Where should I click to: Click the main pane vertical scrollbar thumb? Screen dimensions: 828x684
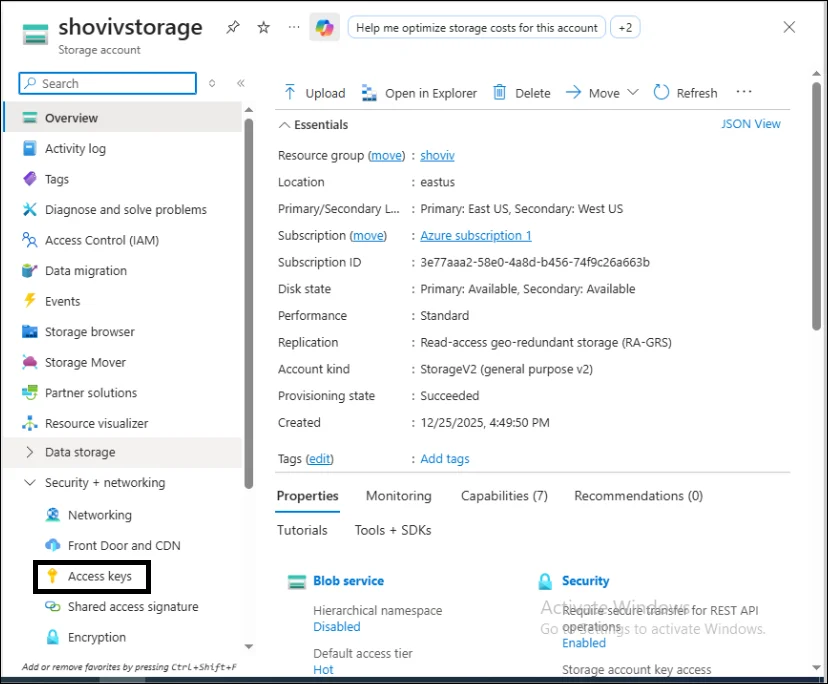coord(816,206)
